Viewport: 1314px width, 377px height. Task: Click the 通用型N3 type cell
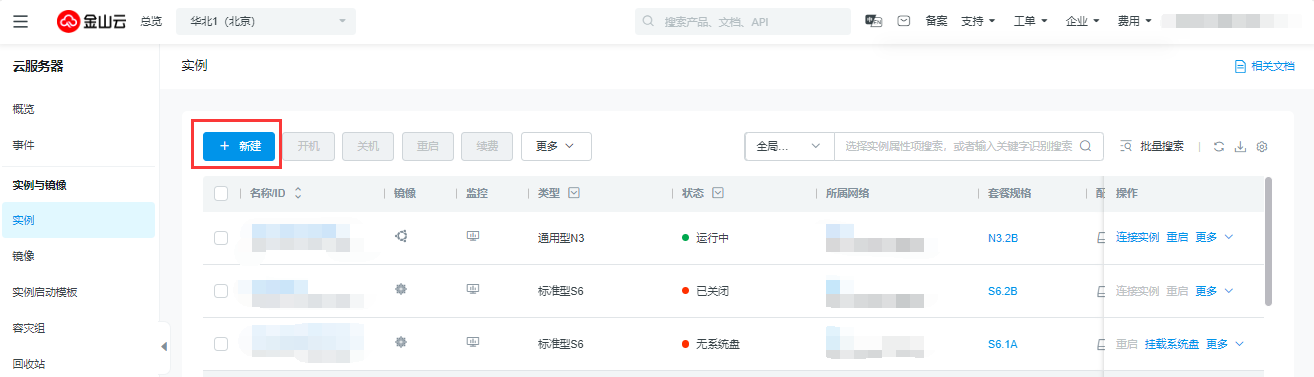click(x=560, y=238)
